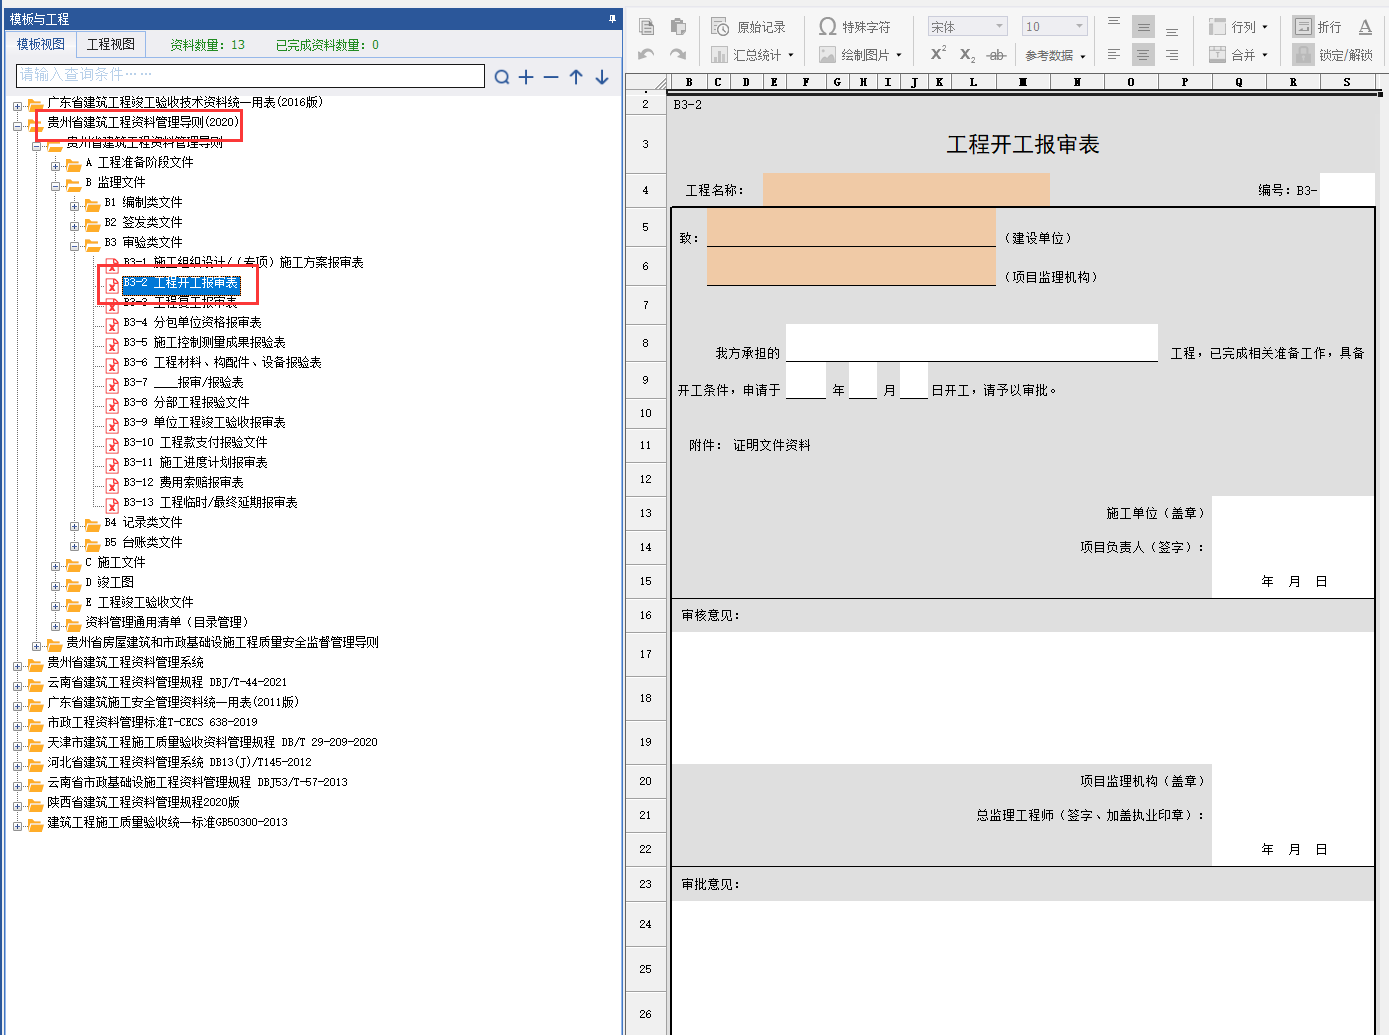1389x1035 pixels.
Task: Open B3-13 工程临时/最终延期报审表
Action: [210, 502]
